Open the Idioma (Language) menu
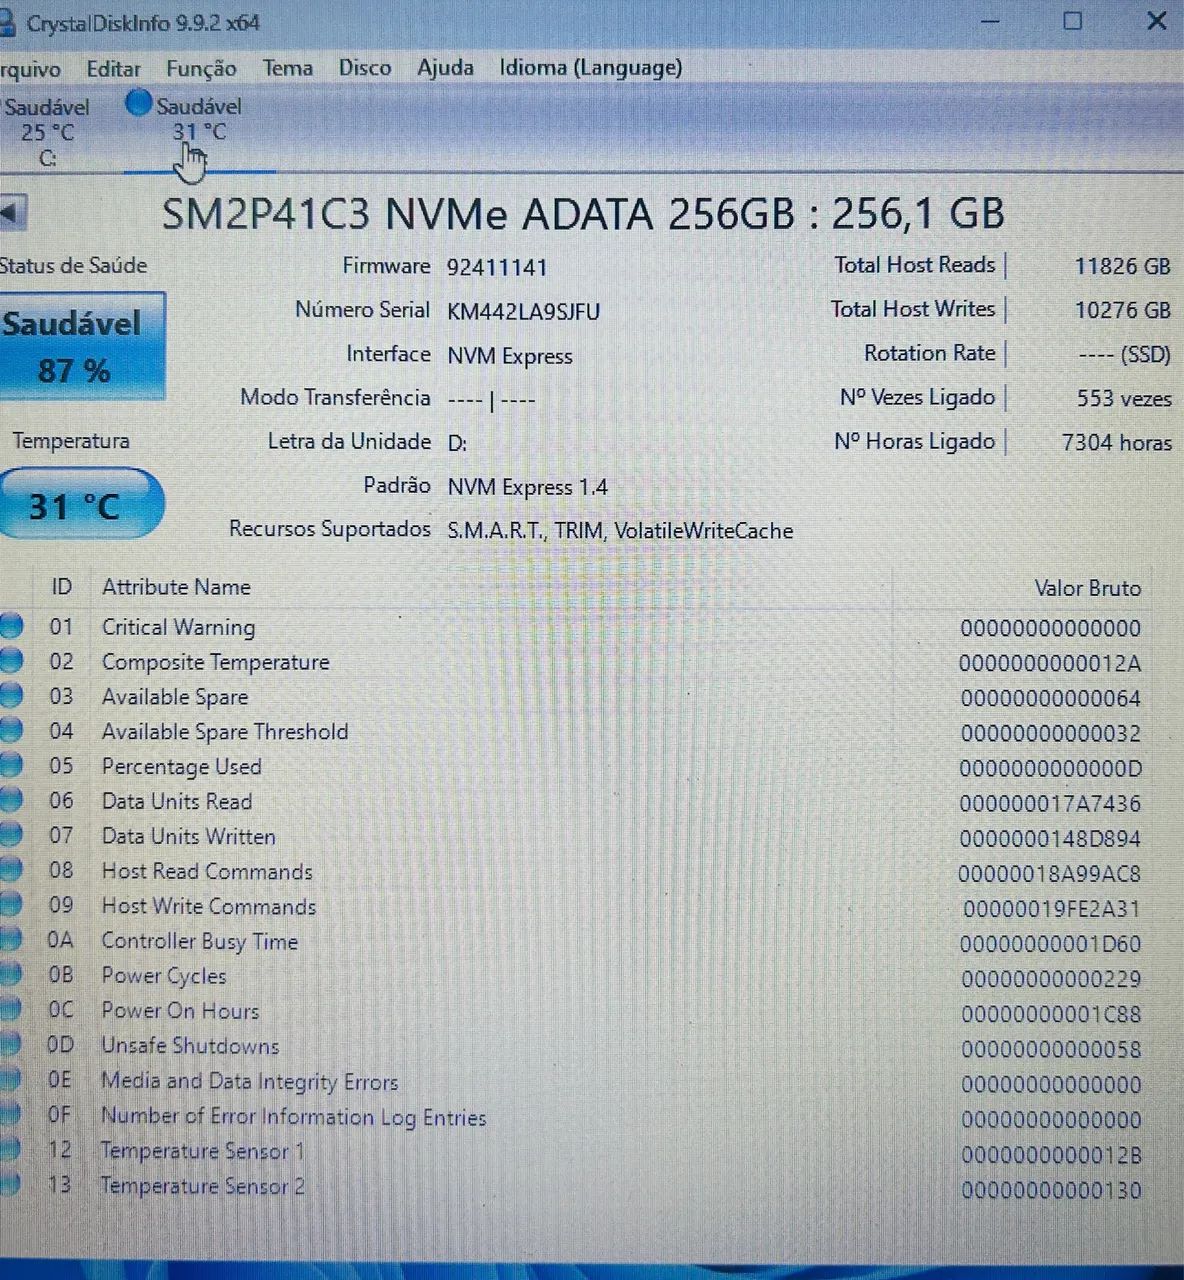This screenshot has height=1280, width=1184. coord(591,68)
